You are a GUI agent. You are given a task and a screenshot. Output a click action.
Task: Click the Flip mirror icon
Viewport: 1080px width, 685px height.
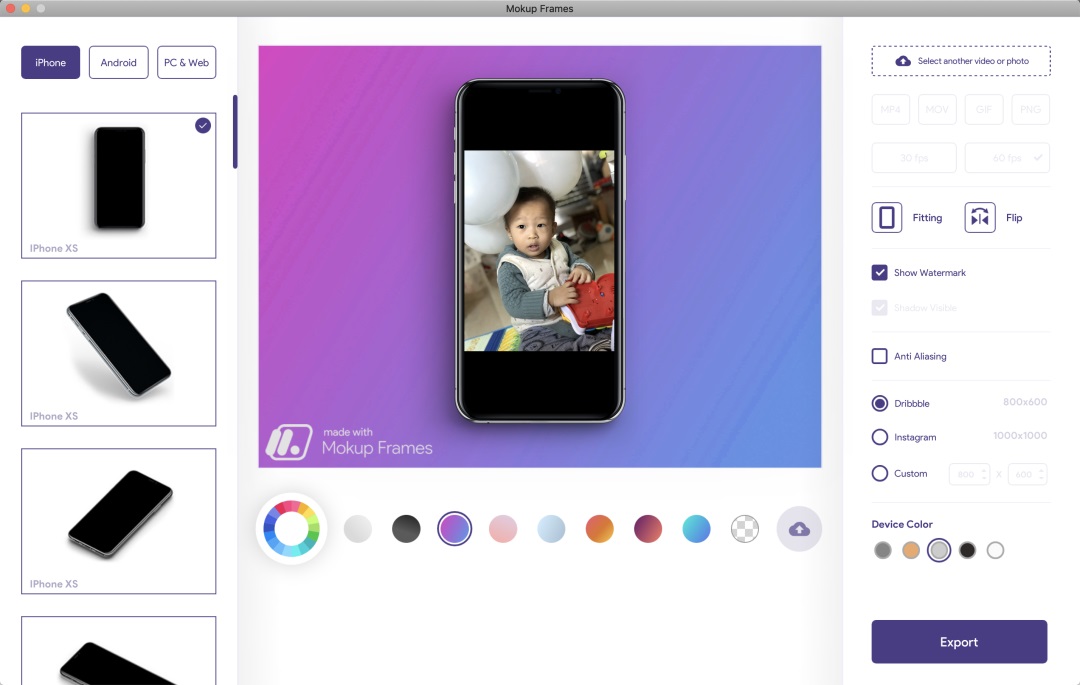point(980,217)
